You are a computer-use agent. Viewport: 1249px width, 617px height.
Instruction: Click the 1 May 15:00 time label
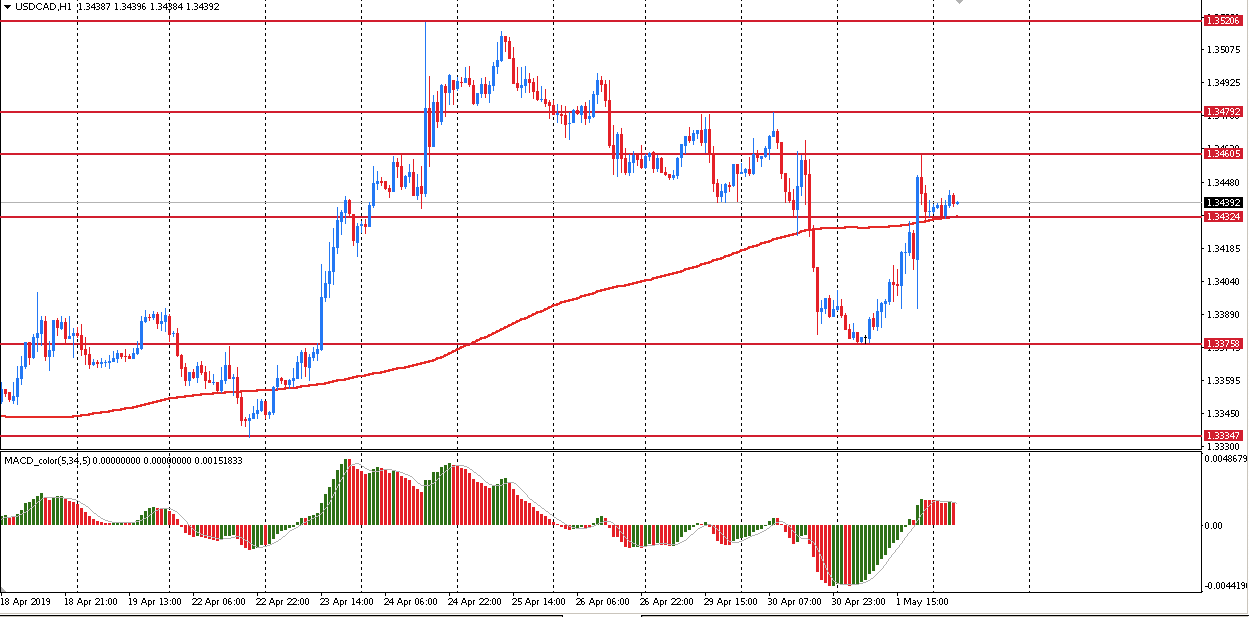[x=923, y=602]
